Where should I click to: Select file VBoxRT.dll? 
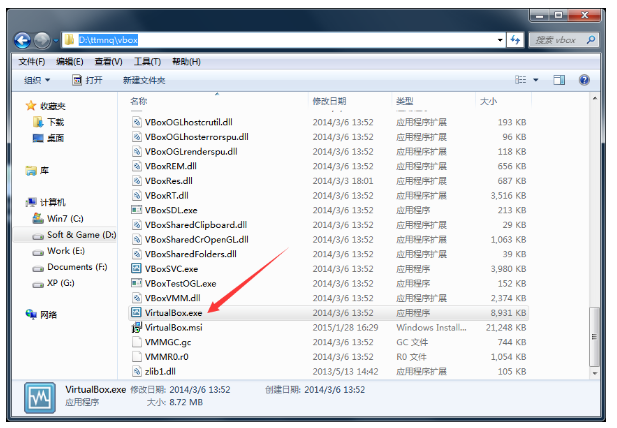pyautogui.click(x=166, y=196)
